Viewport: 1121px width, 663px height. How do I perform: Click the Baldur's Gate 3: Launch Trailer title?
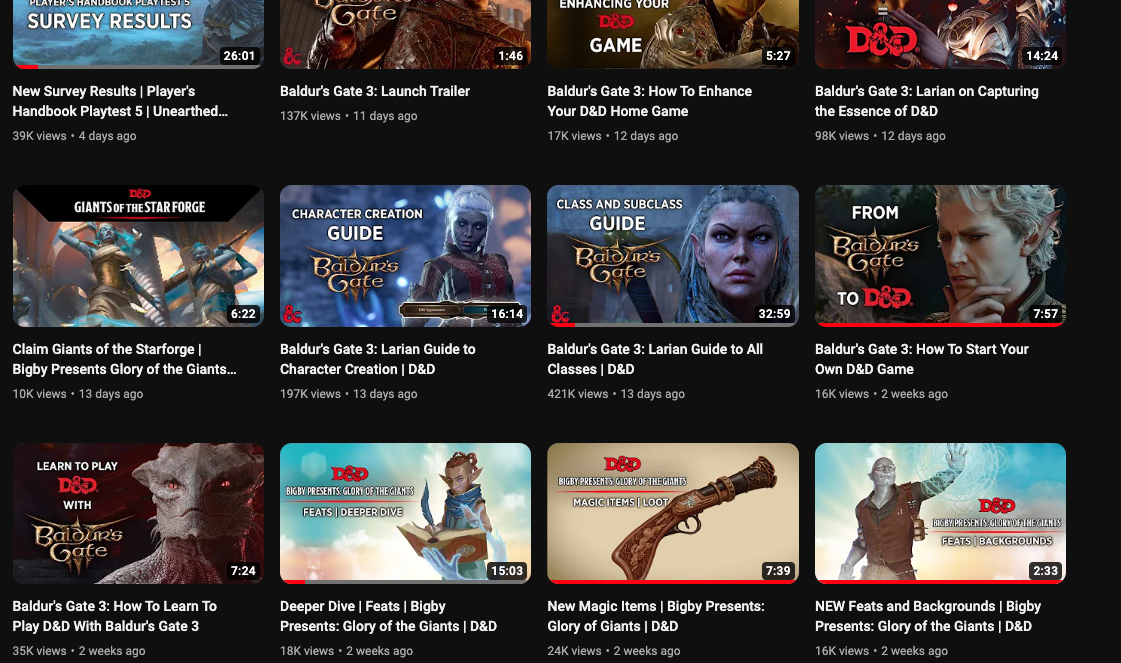375,91
